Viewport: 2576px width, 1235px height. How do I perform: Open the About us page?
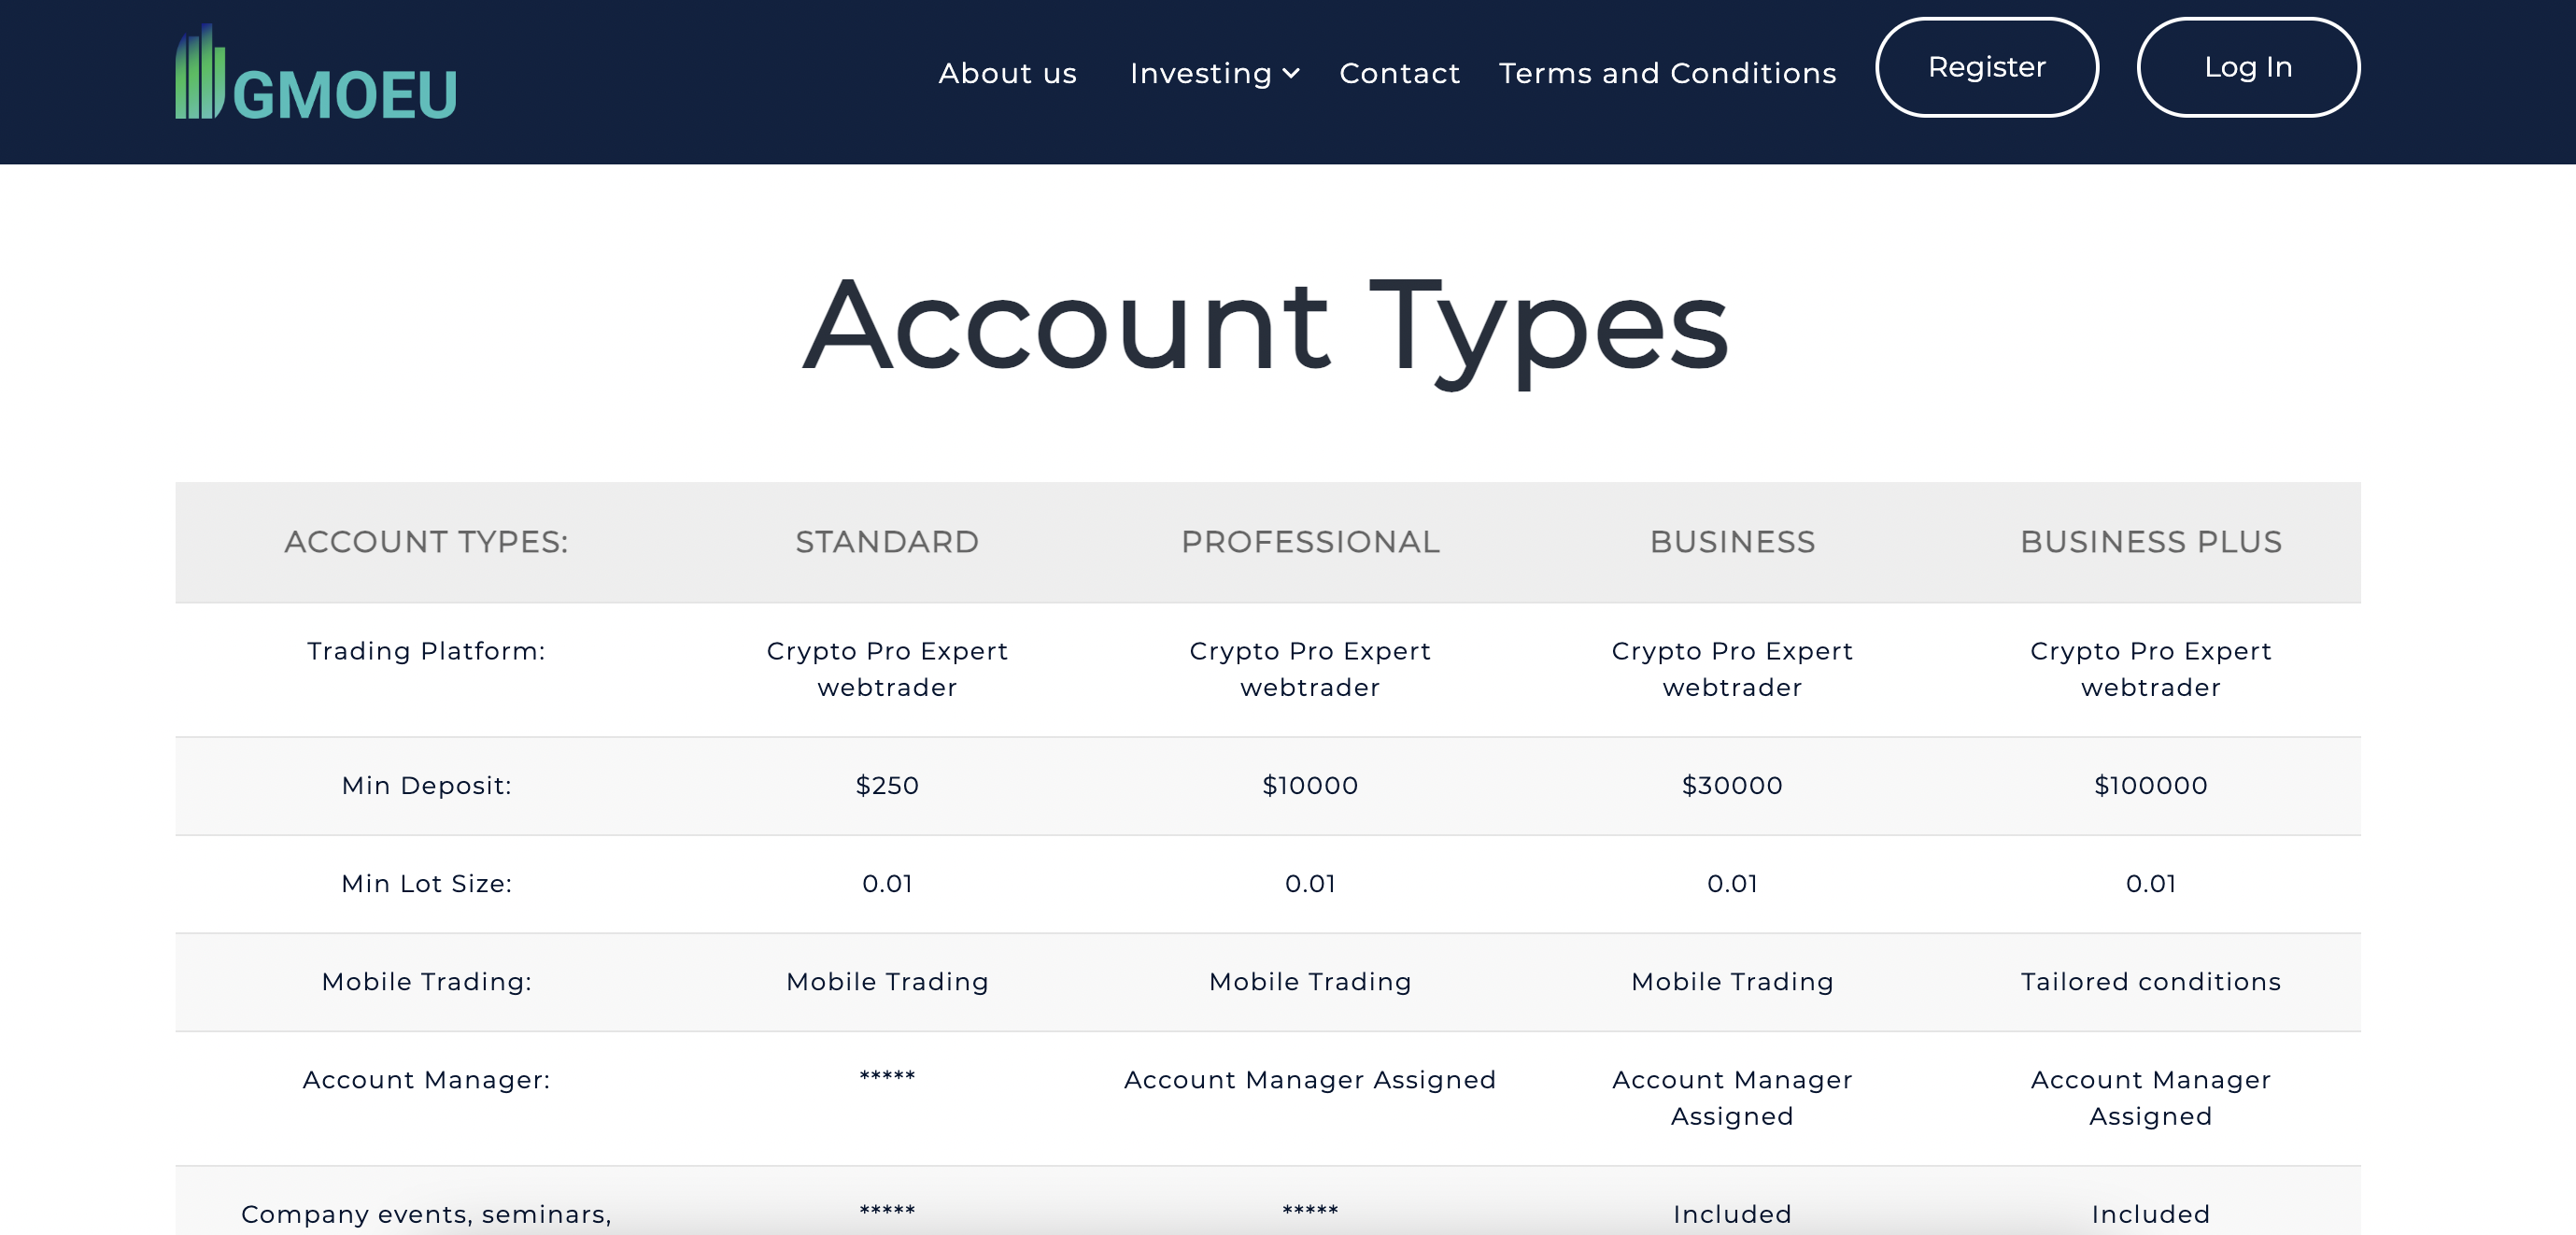point(1007,73)
